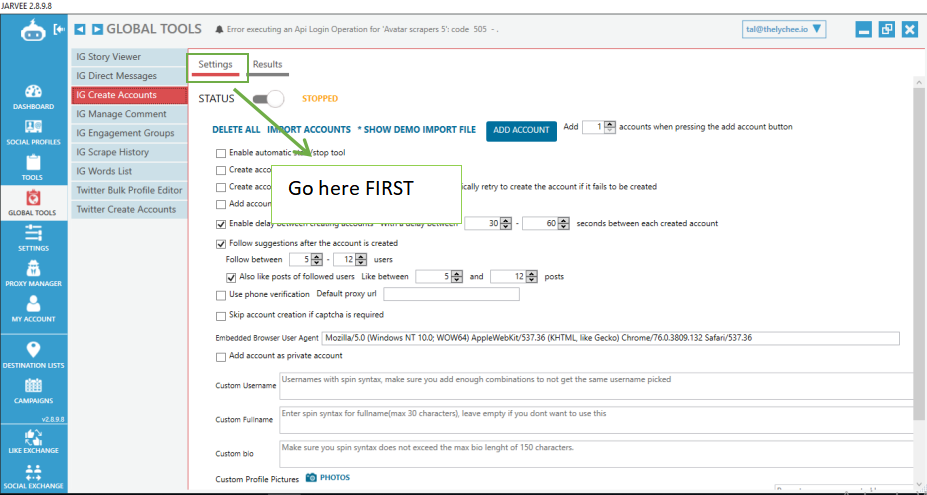Collapse the sidebar using the arrow icon
The image size is (927, 495).
click(59, 29)
